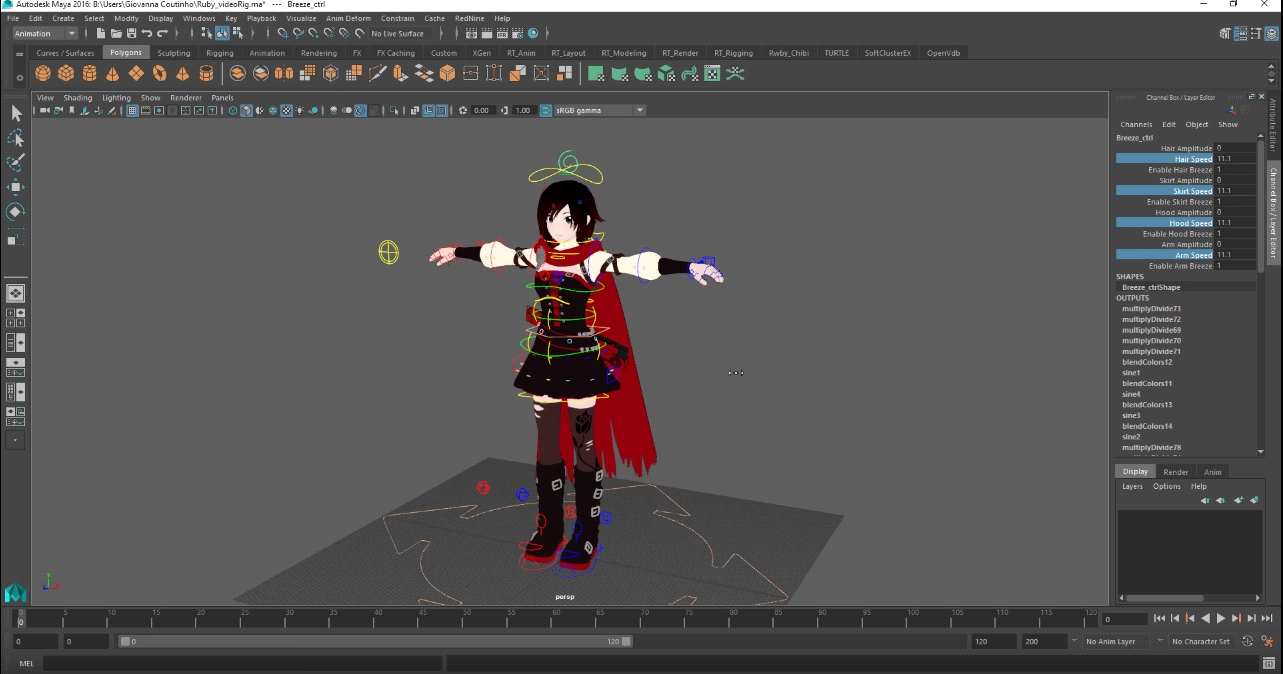Toggle X-ray joints in viewport toolbar
The image size is (1283, 674).
(x=441, y=110)
